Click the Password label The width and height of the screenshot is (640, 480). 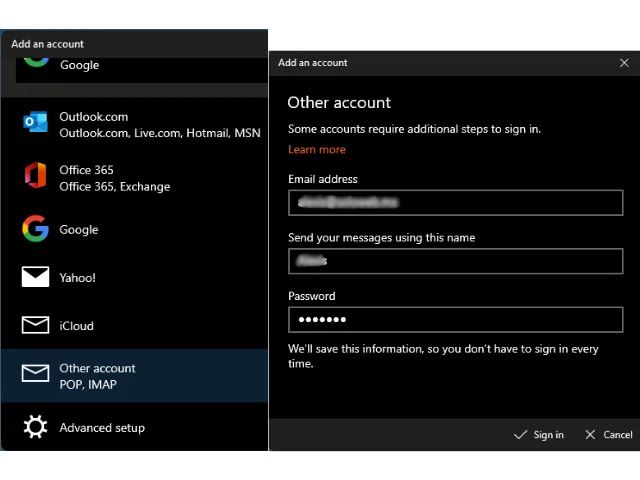coord(311,296)
